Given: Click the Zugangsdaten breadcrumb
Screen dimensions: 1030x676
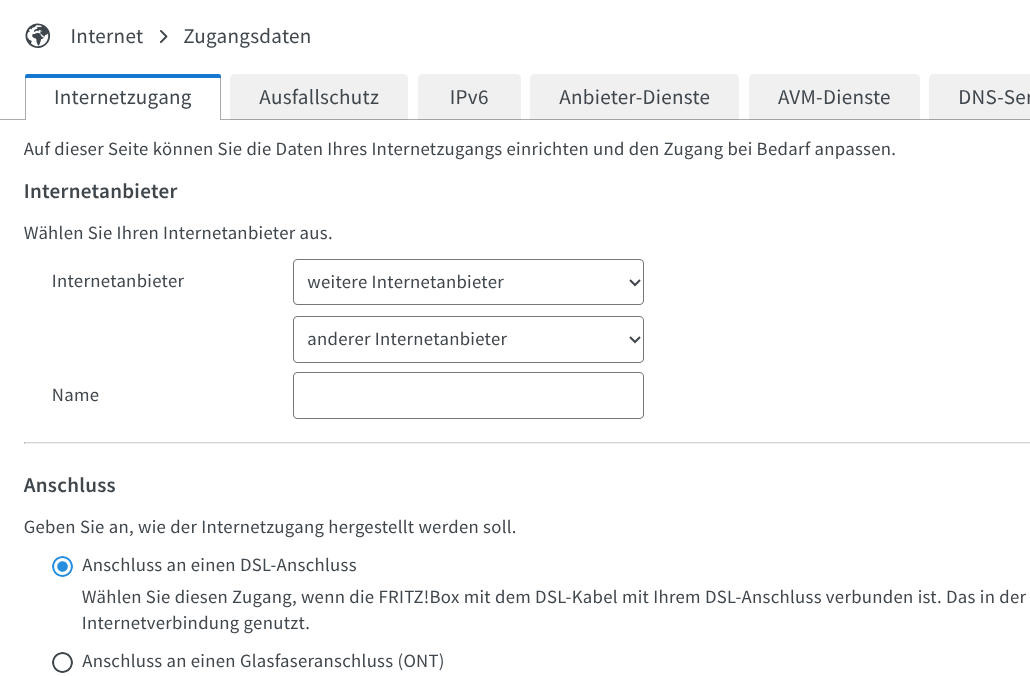Looking at the screenshot, I should coord(247,37).
